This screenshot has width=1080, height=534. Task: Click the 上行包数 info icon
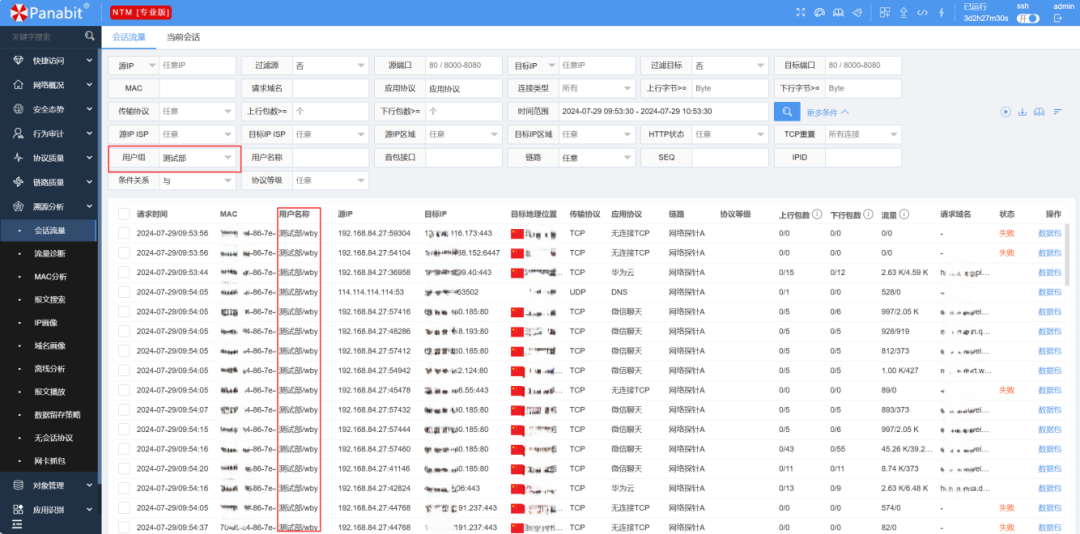(817, 214)
